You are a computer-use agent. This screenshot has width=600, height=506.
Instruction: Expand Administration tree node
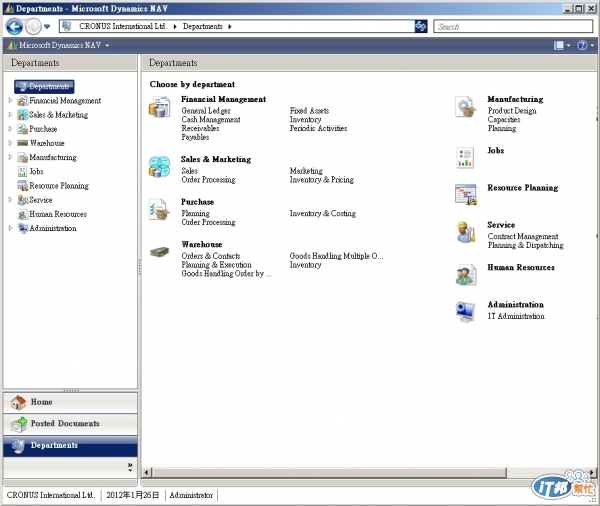[x=10, y=228]
